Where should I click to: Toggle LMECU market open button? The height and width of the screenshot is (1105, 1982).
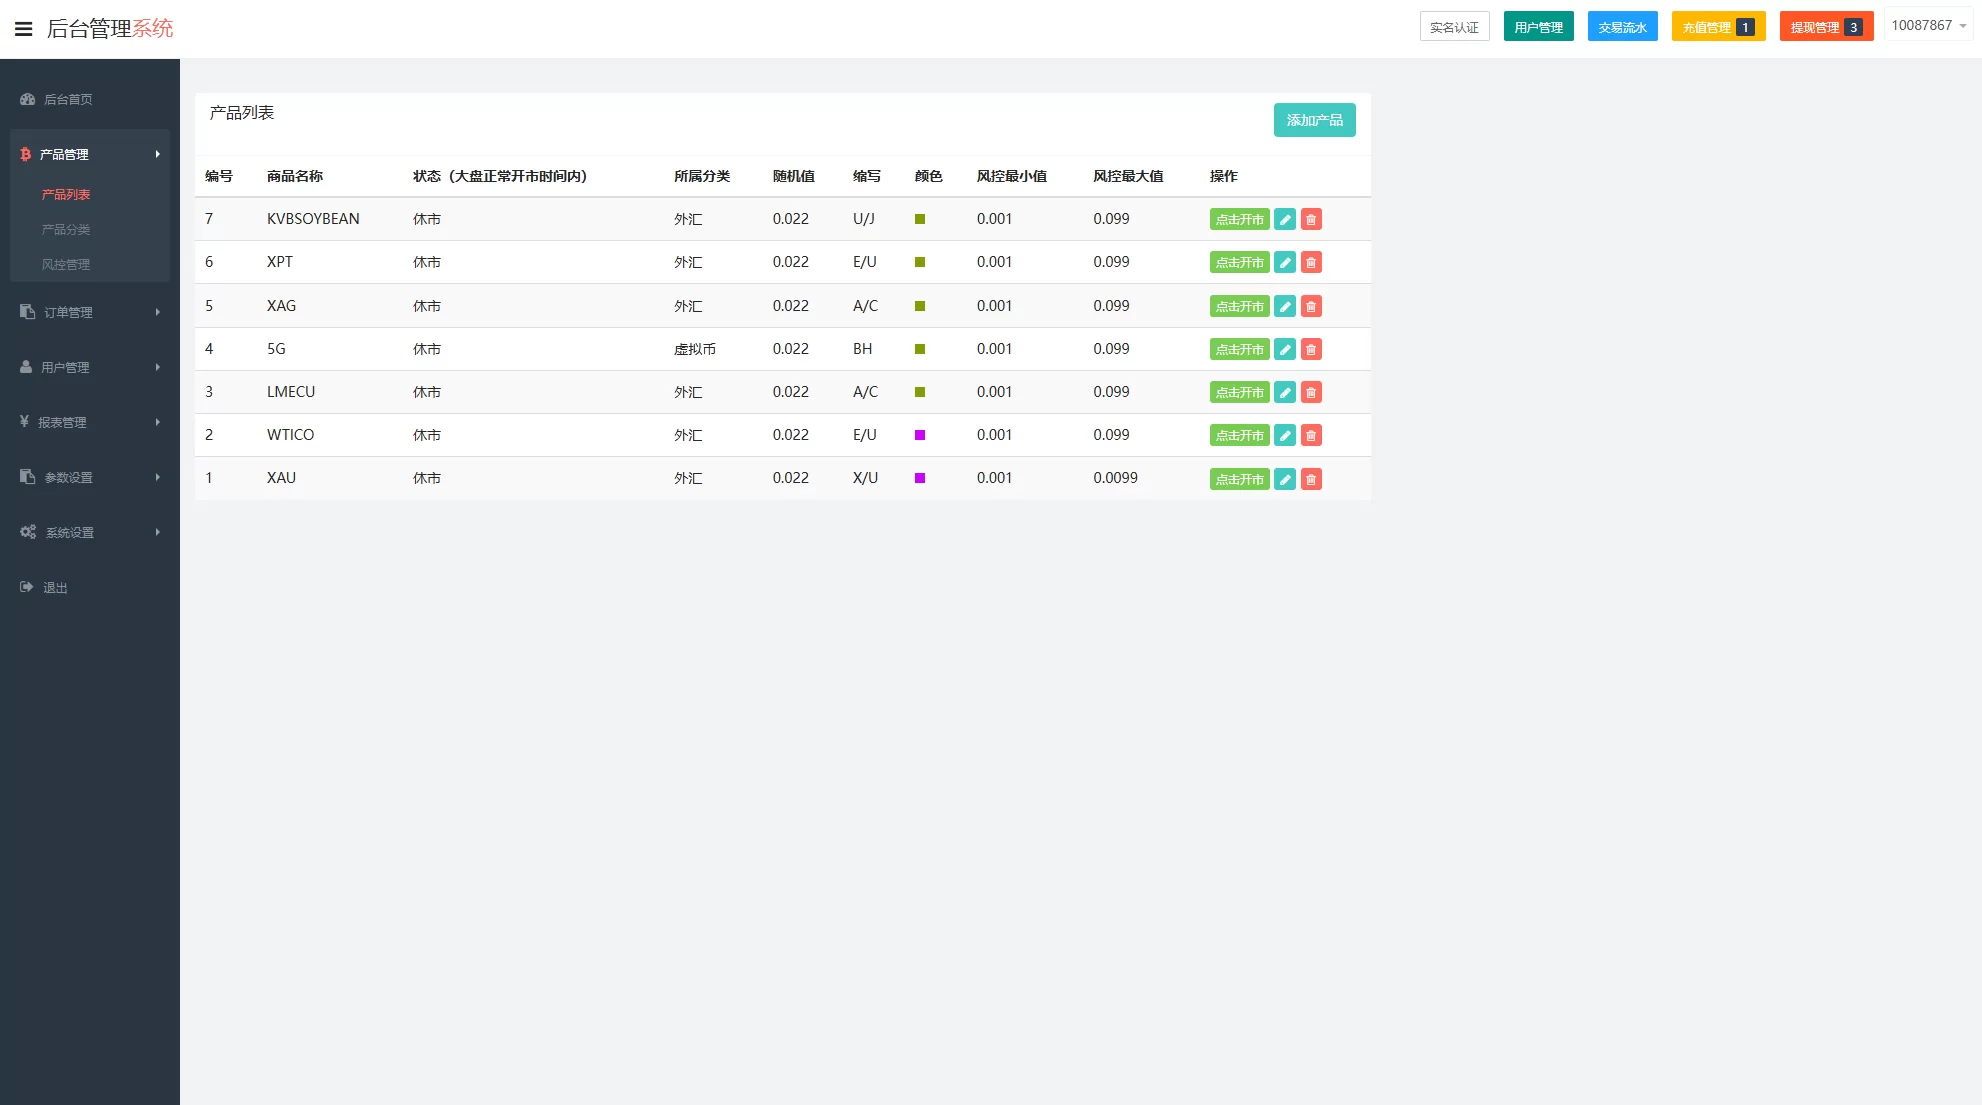point(1239,393)
